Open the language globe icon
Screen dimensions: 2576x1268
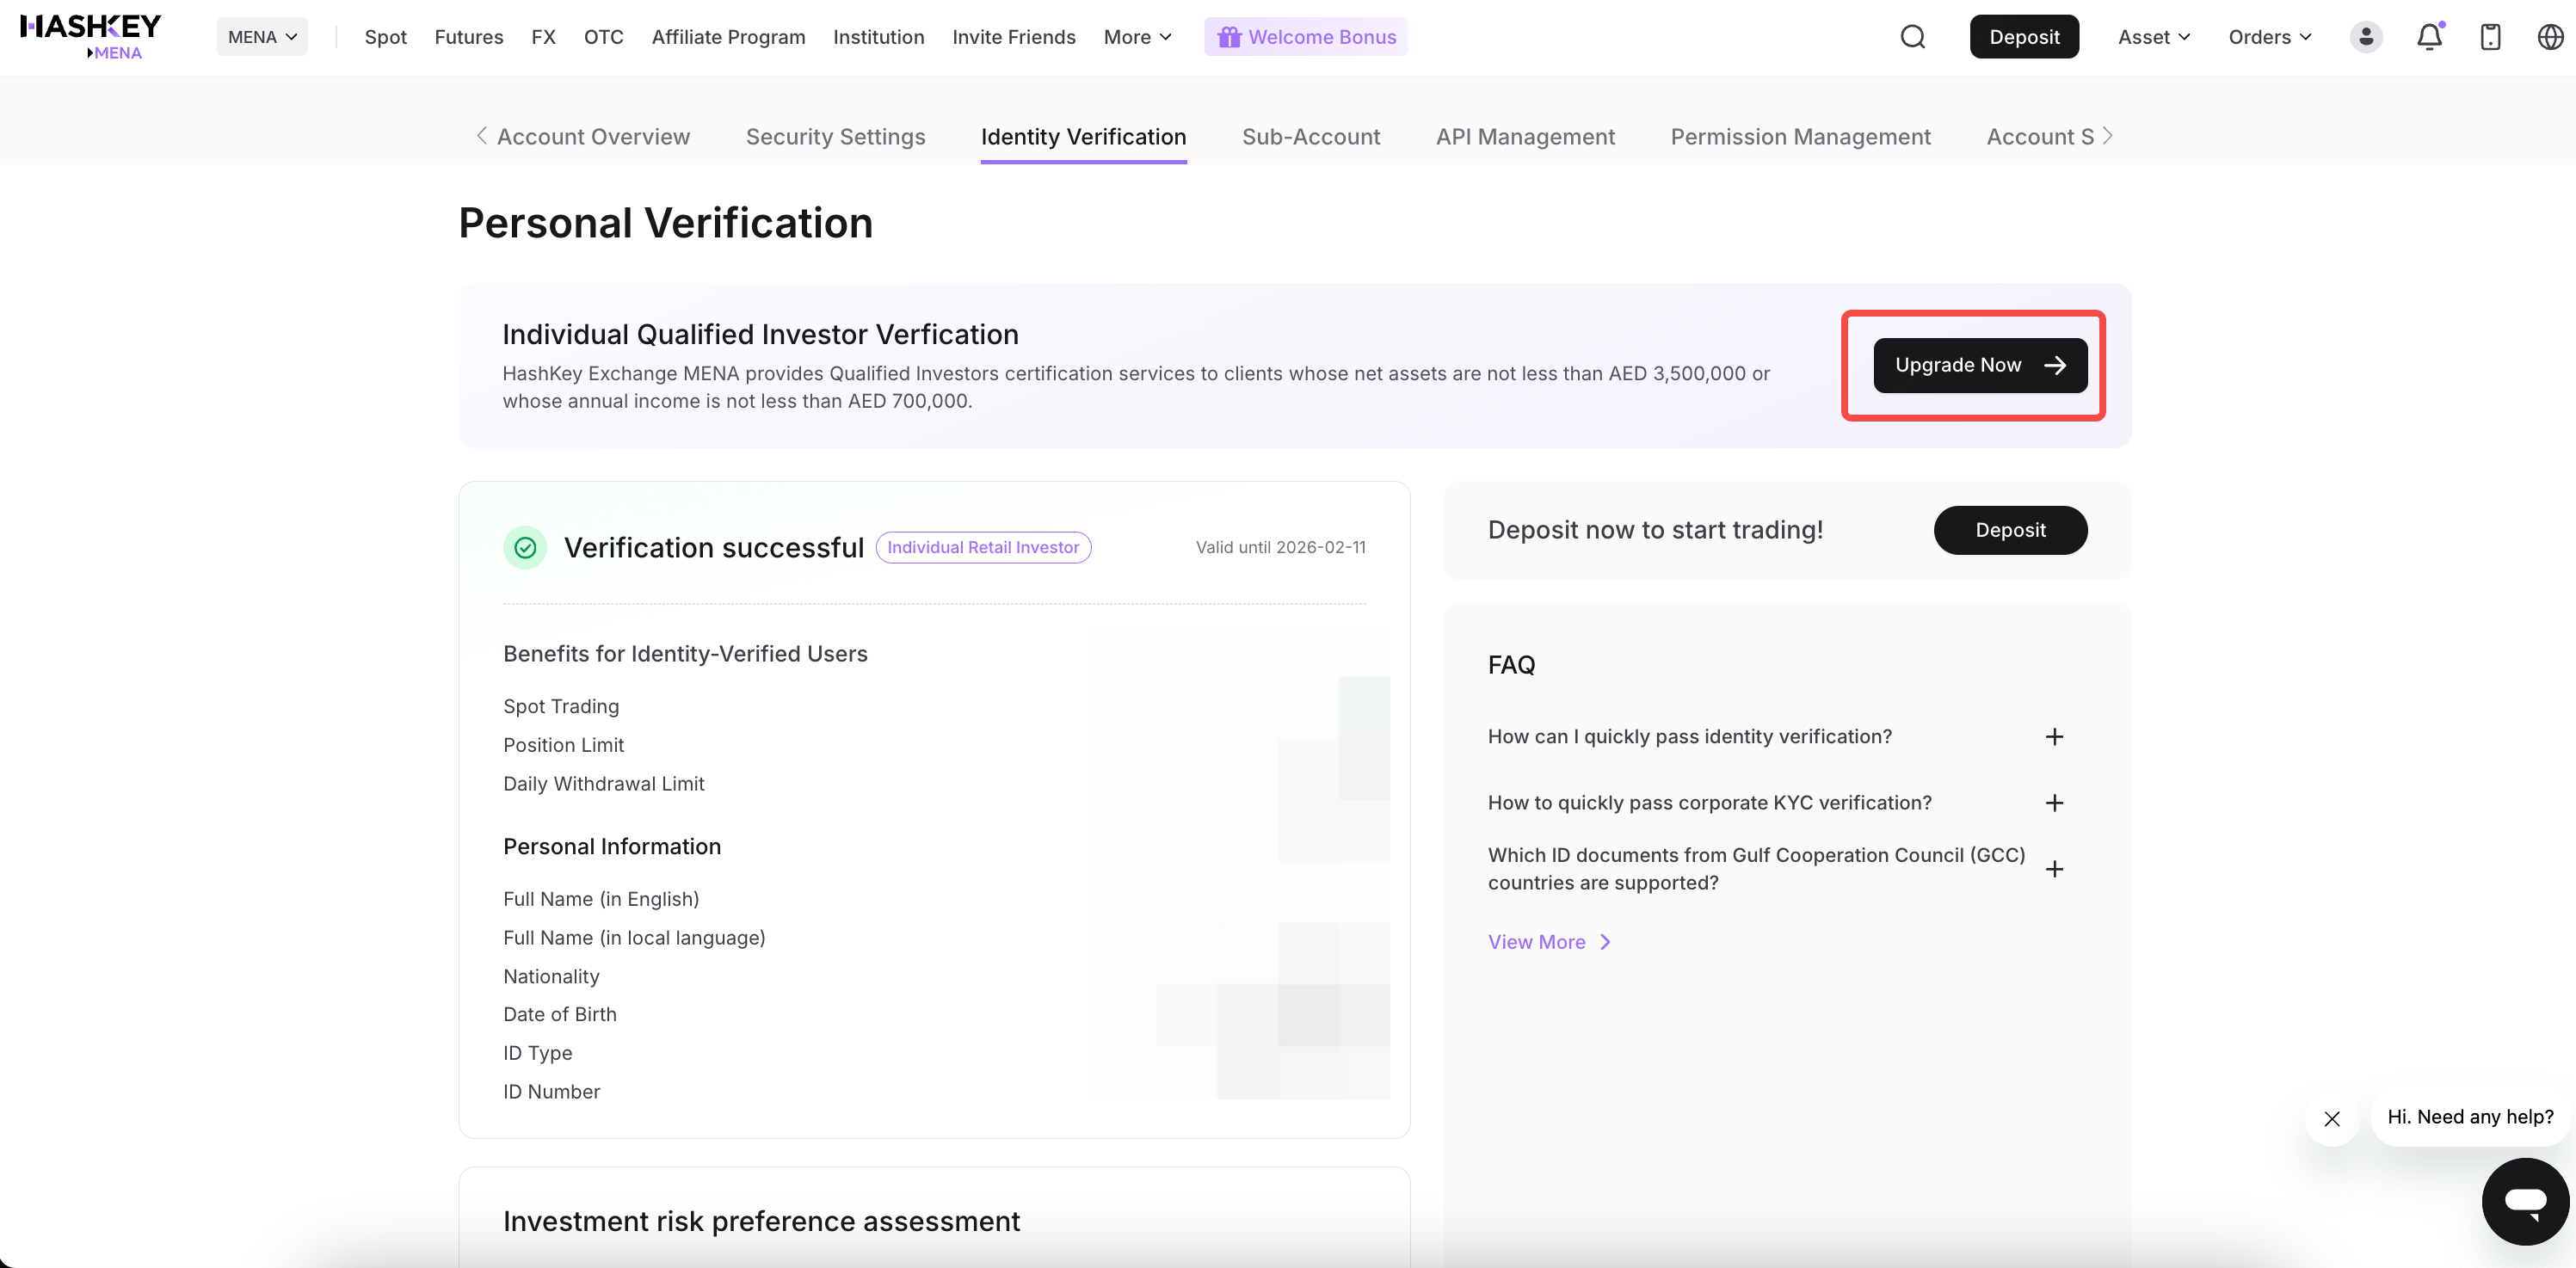click(x=2550, y=37)
